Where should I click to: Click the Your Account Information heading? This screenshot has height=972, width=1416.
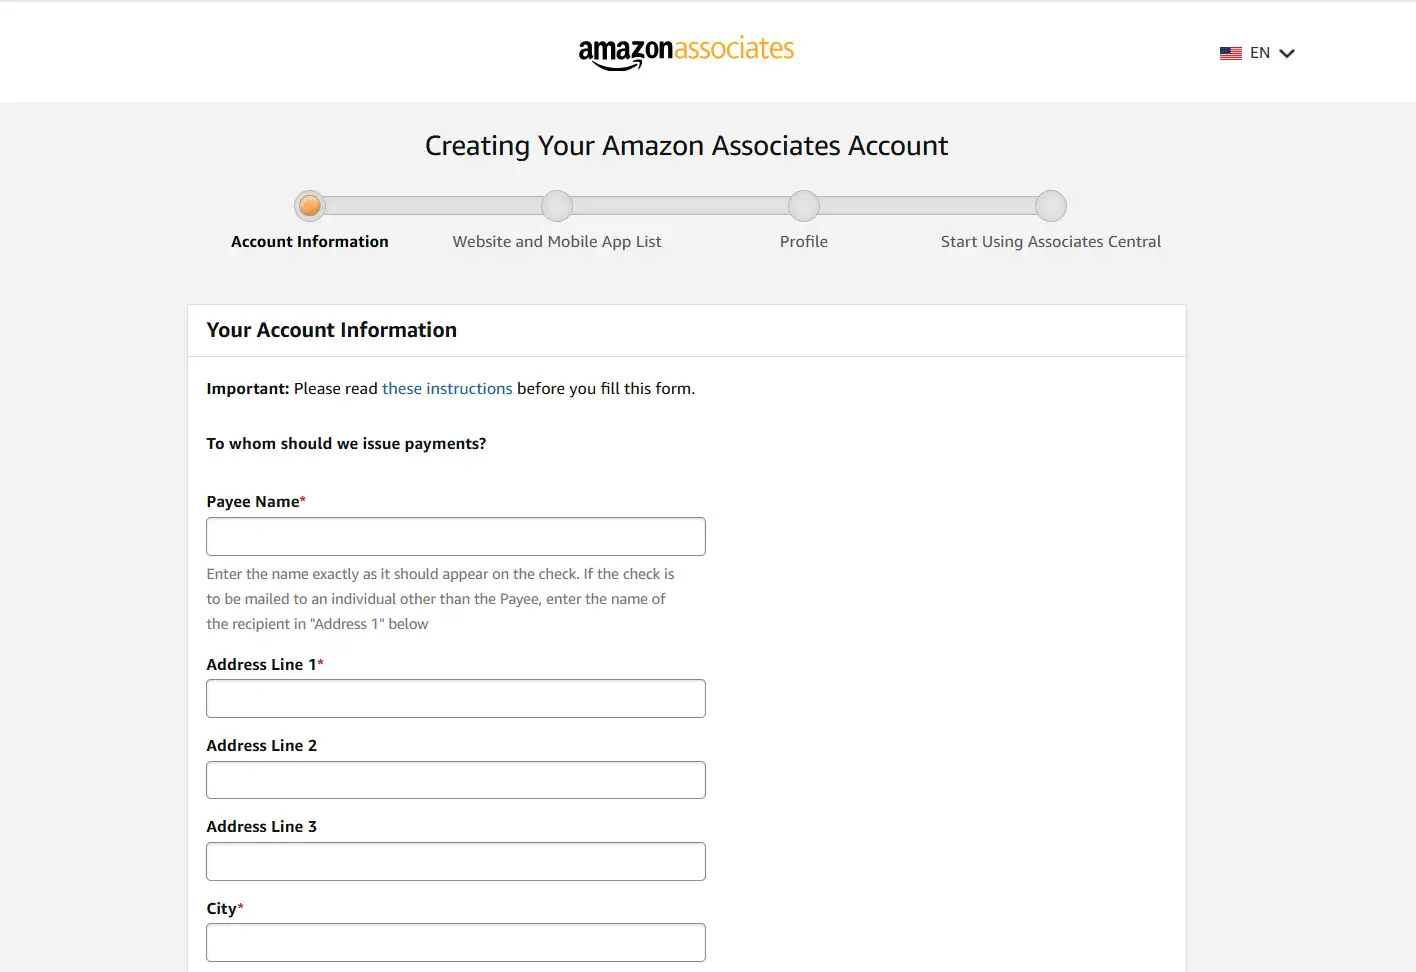pyautogui.click(x=332, y=330)
